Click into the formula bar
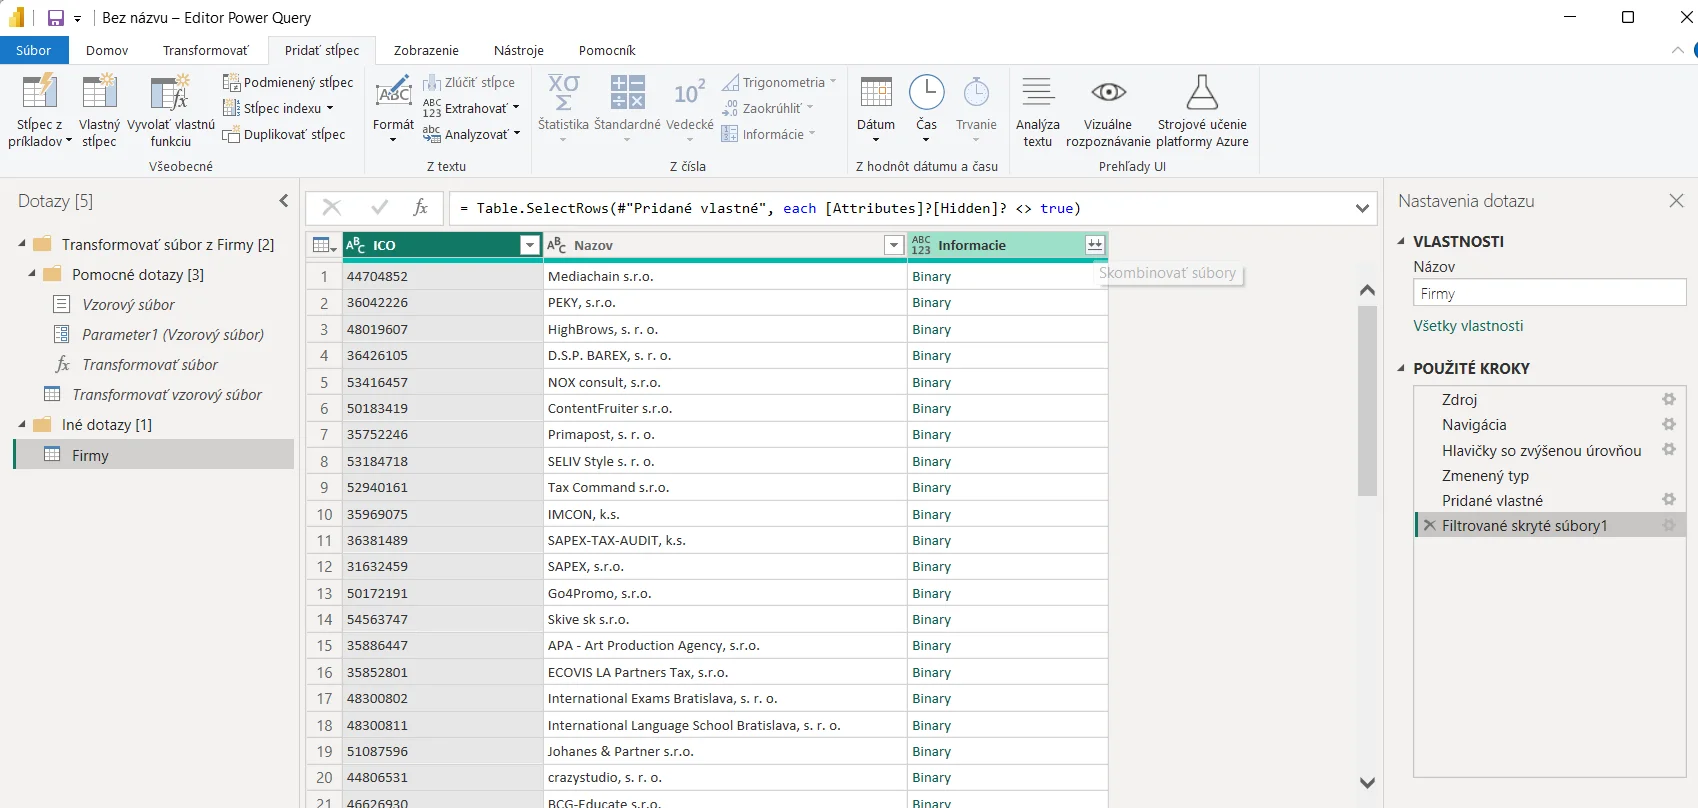Screen dimensions: 1698x808 900,208
